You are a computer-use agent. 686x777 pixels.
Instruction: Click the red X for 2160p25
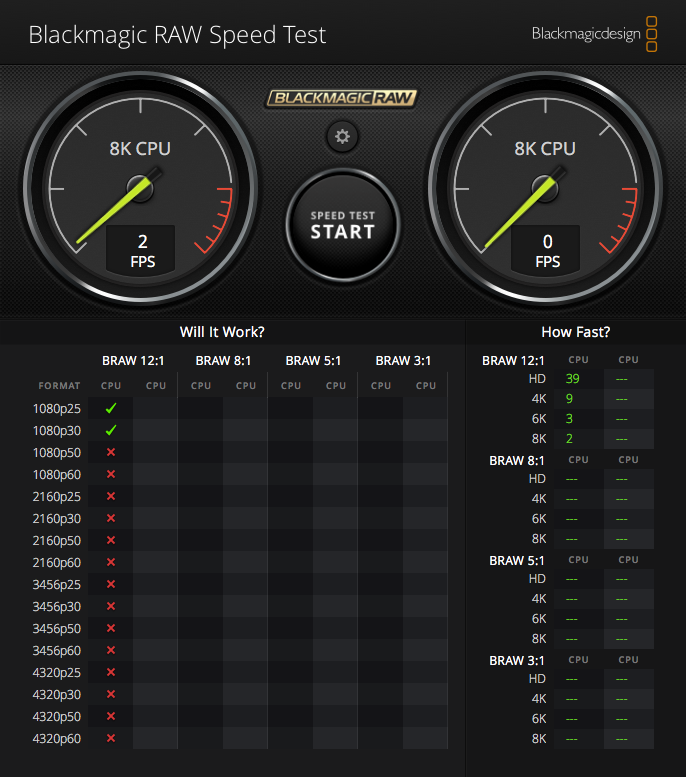pyautogui.click(x=111, y=496)
